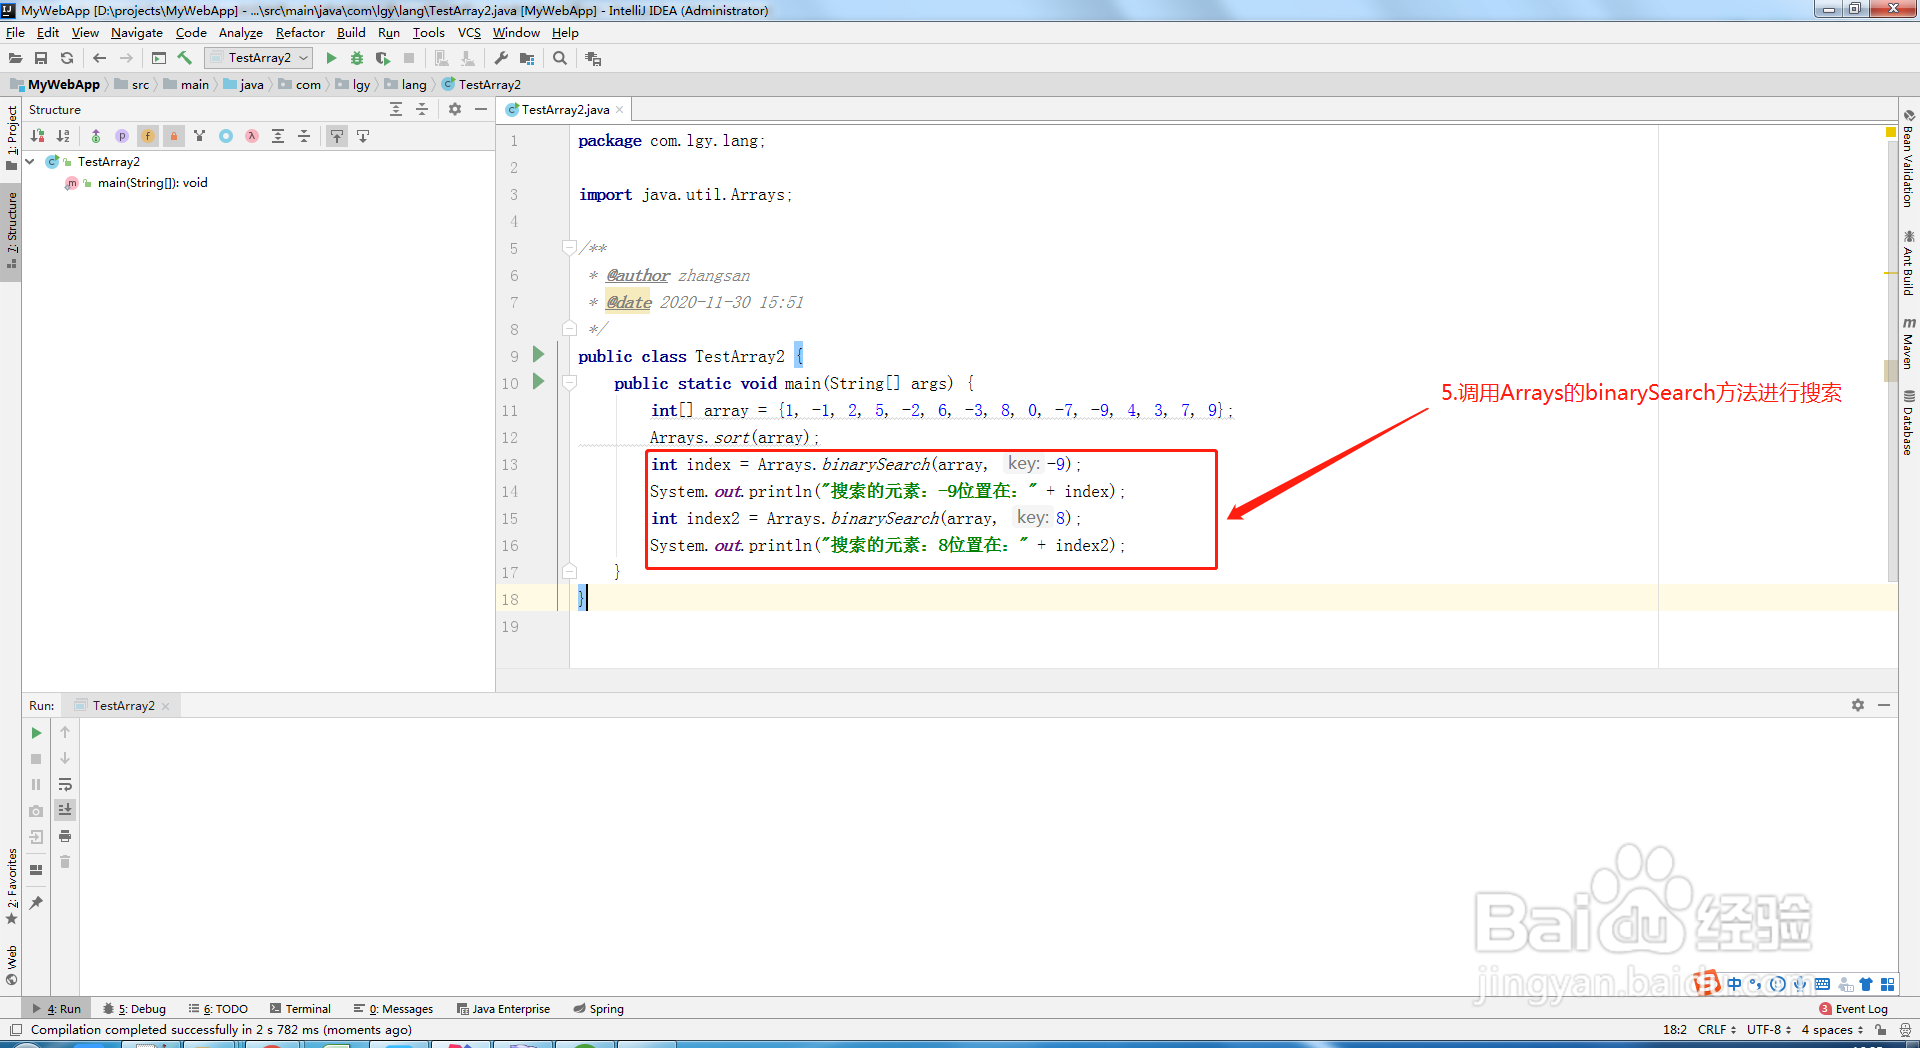Collapse the TestArray2 node in Structure tree
1920x1048 pixels.
(x=30, y=161)
